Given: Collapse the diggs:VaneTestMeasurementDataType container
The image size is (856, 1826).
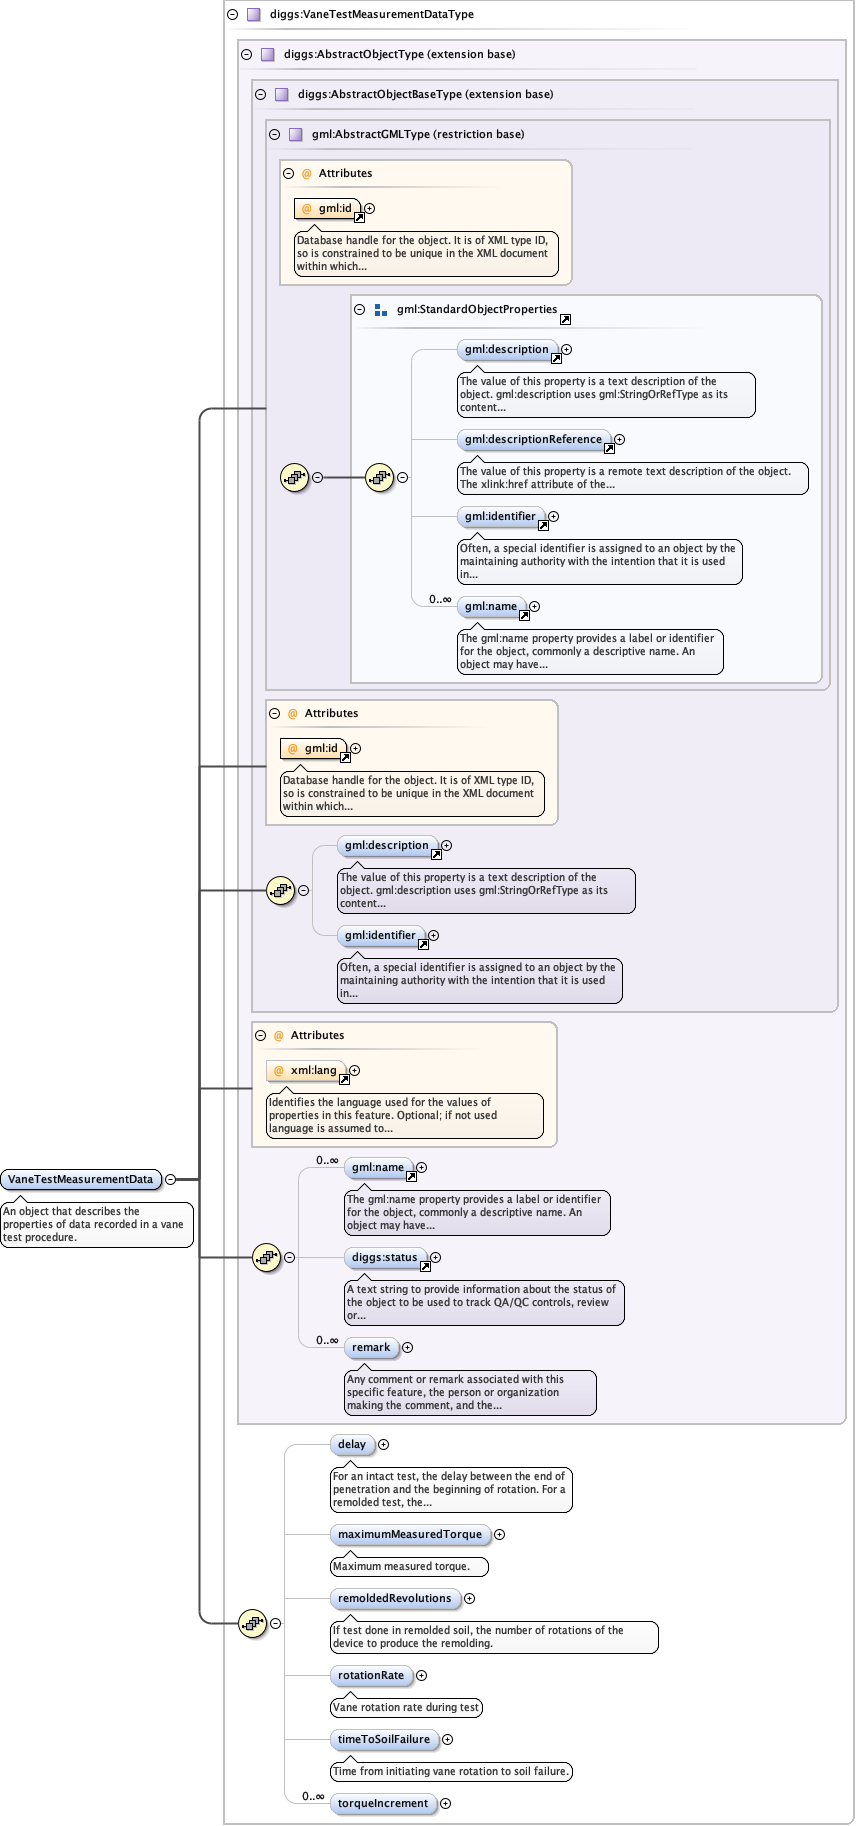Looking at the screenshot, I should coord(232,15).
